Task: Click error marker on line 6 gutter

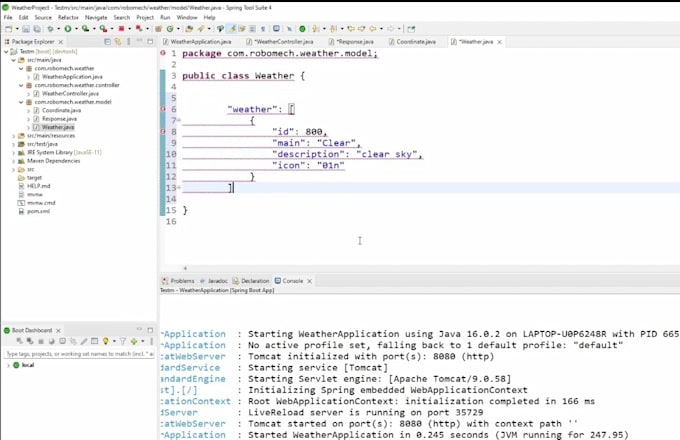Action: point(163,109)
